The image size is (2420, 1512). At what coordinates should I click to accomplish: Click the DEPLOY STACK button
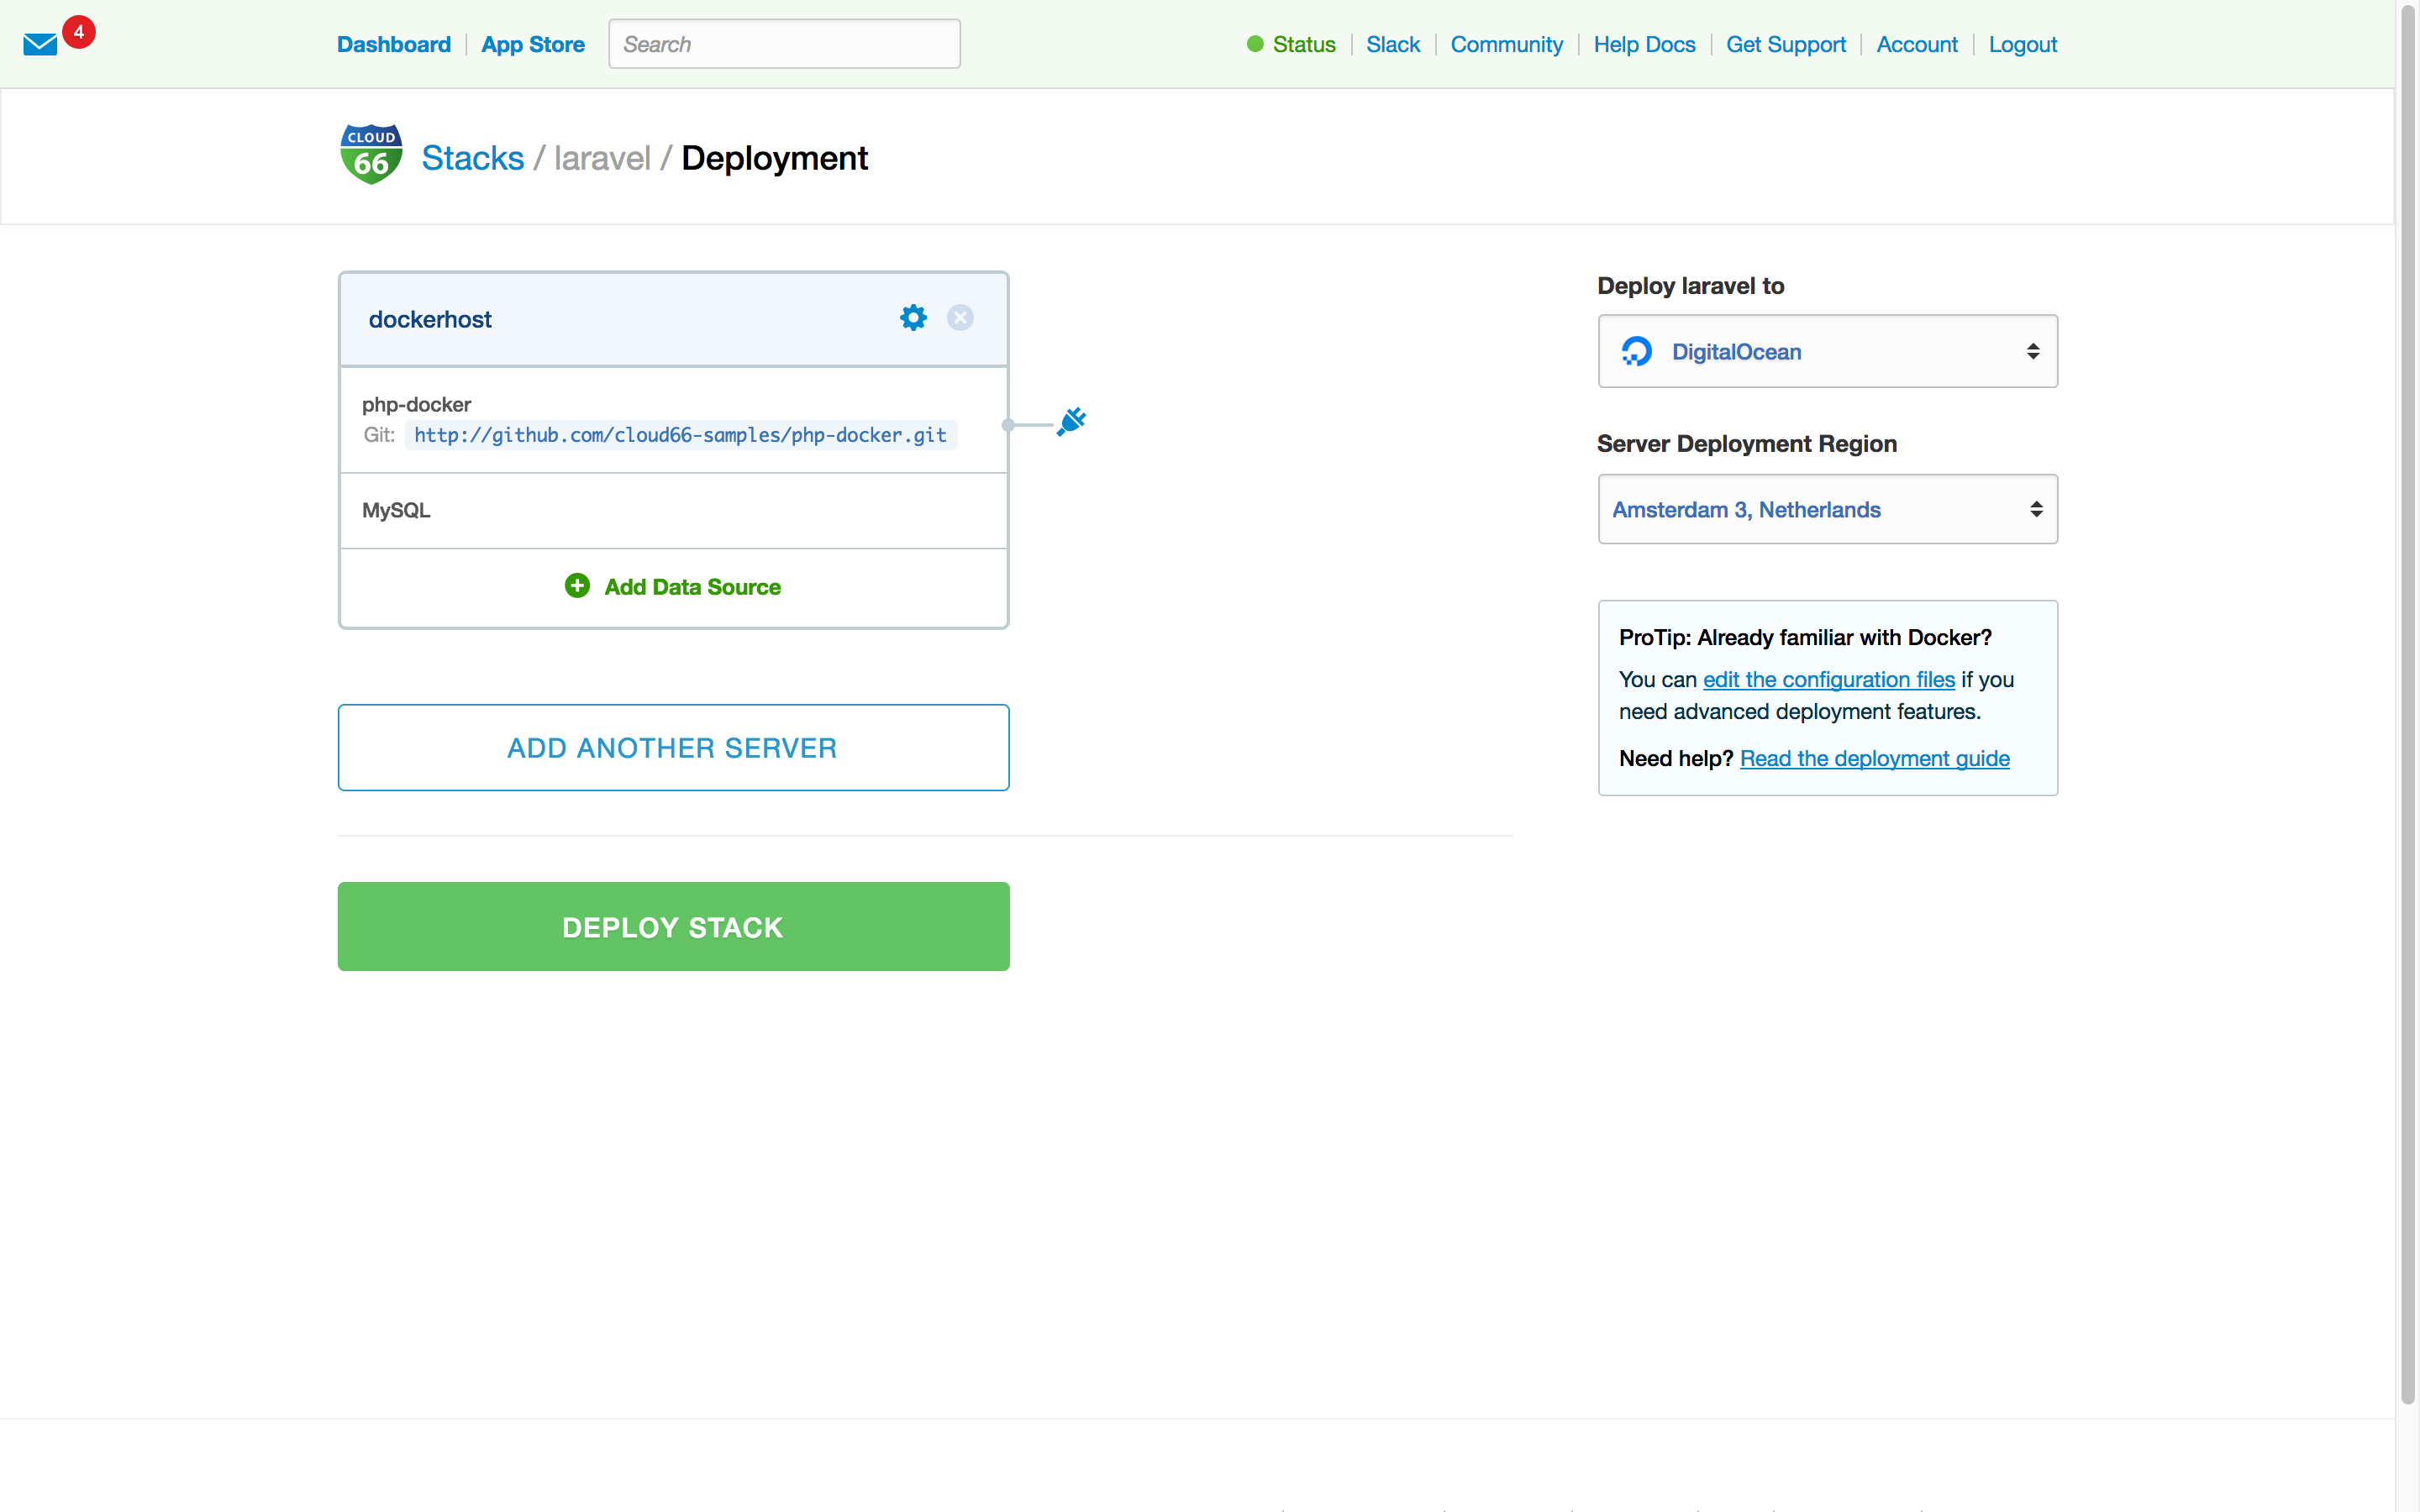(673, 926)
